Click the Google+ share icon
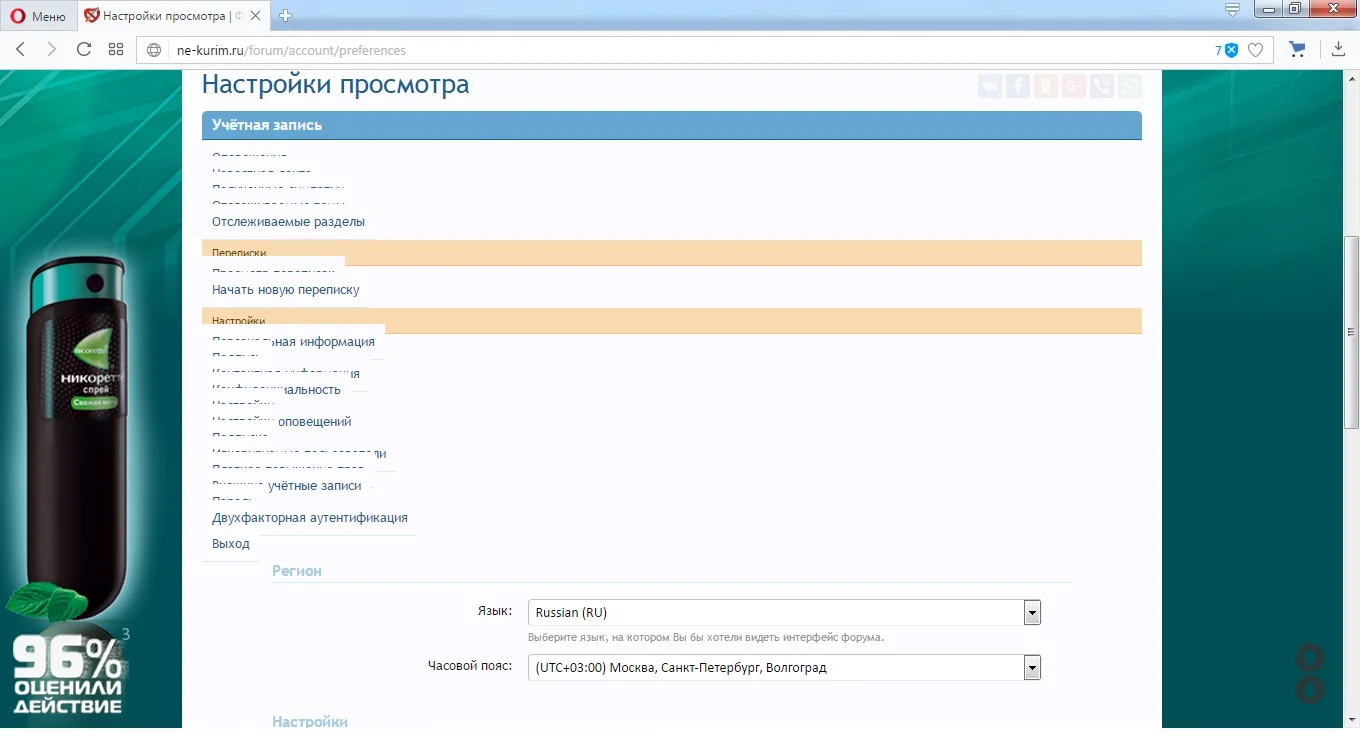Screen dimensions: 1360x748 1073,86
